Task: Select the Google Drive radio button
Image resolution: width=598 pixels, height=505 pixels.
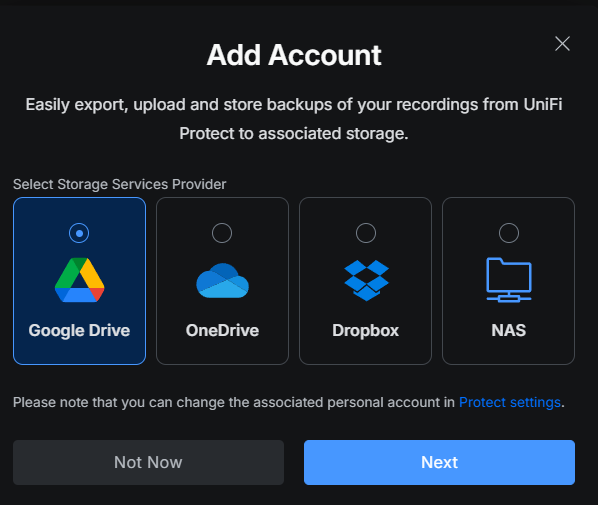Action: pyautogui.click(x=79, y=233)
